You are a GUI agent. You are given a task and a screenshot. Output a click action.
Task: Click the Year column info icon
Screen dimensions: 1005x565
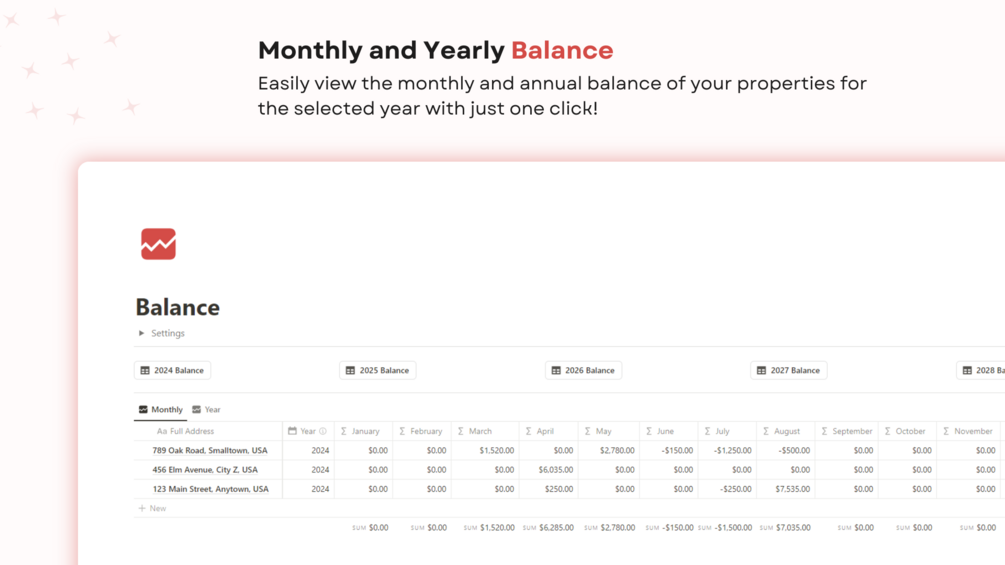pyautogui.click(x=323, y=431)
